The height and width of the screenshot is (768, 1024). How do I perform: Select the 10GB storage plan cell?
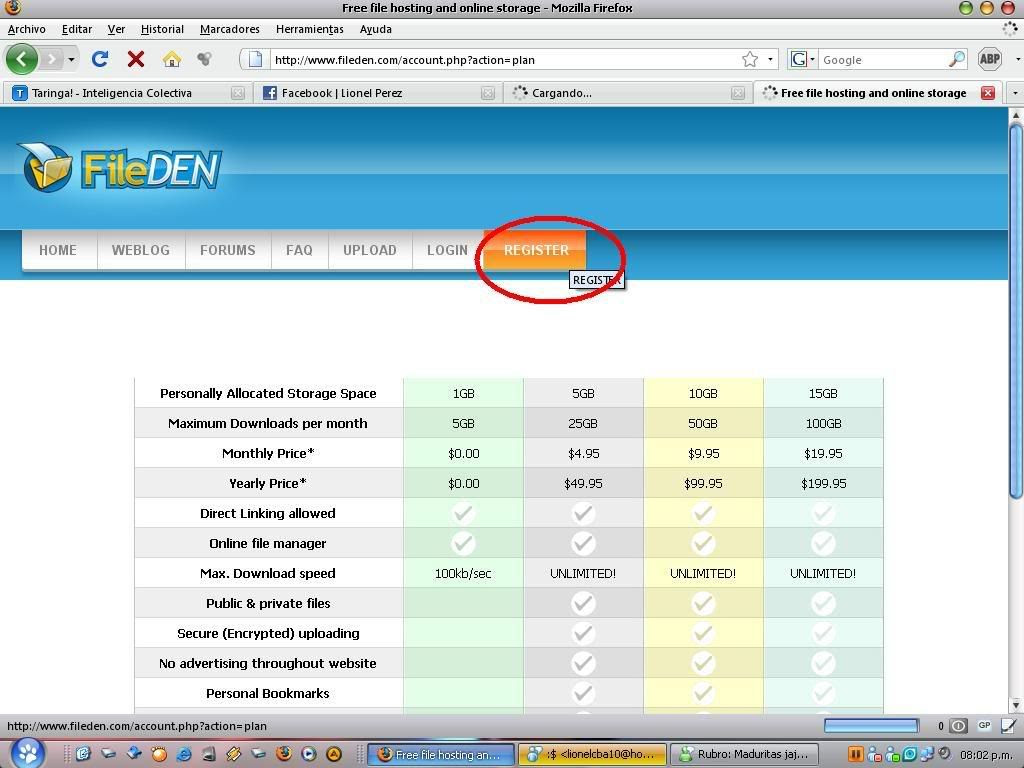click(703, 393)
